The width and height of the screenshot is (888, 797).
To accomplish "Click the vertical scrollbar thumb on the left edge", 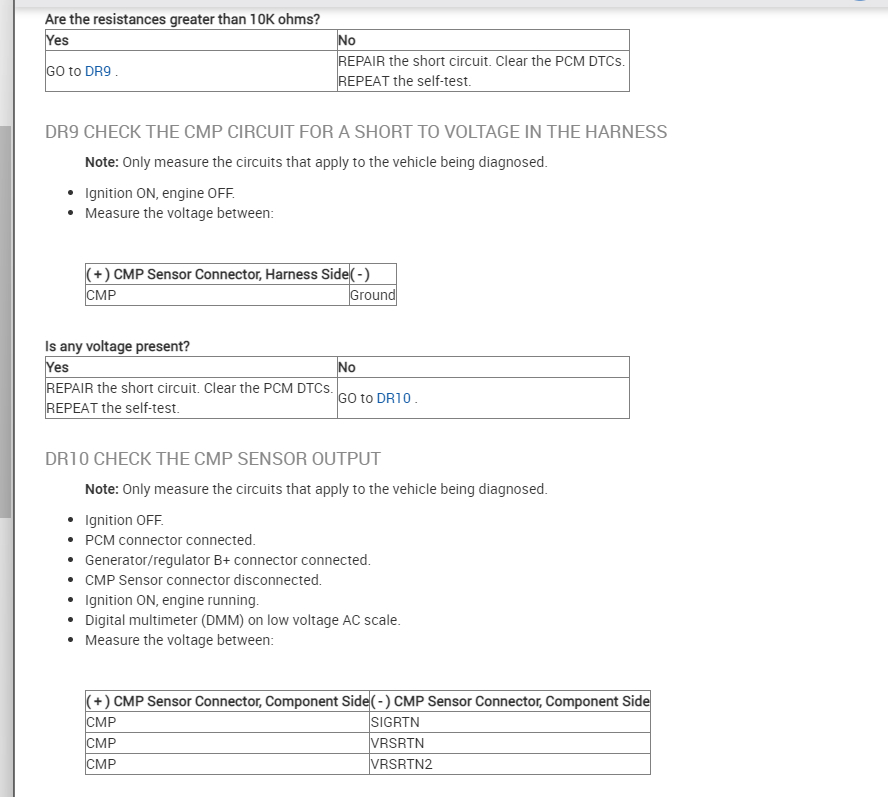I will point(6,320).
